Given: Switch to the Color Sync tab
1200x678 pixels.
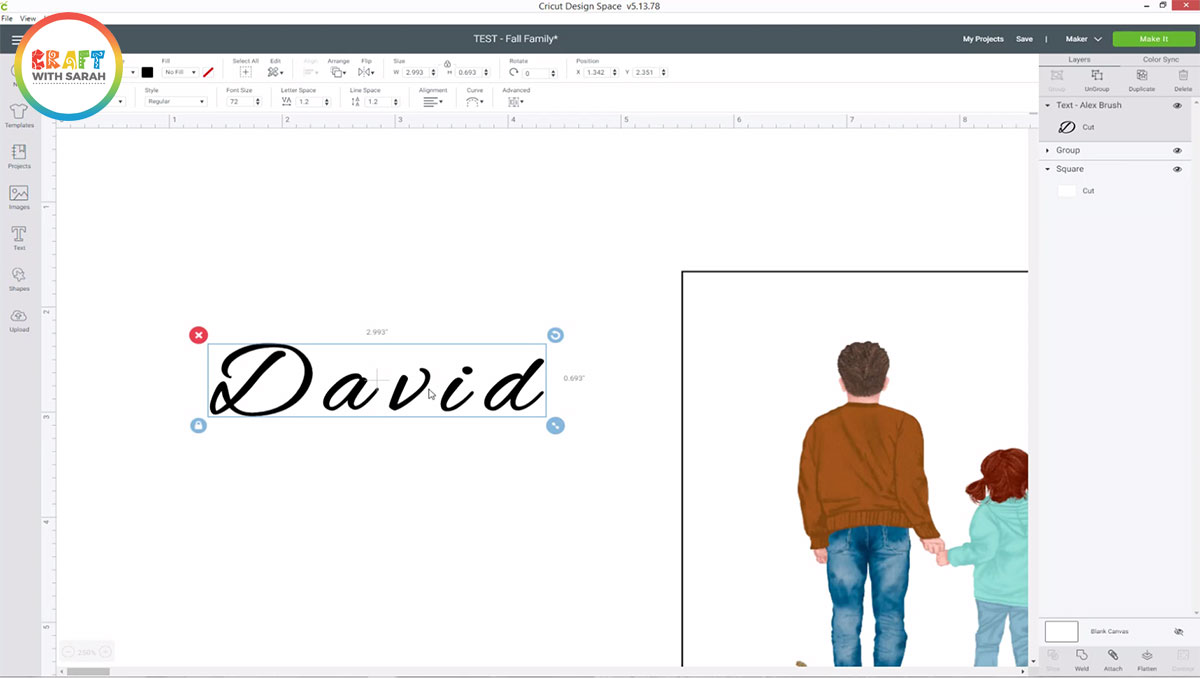Looking at the screenshot, I should 1160,60.
